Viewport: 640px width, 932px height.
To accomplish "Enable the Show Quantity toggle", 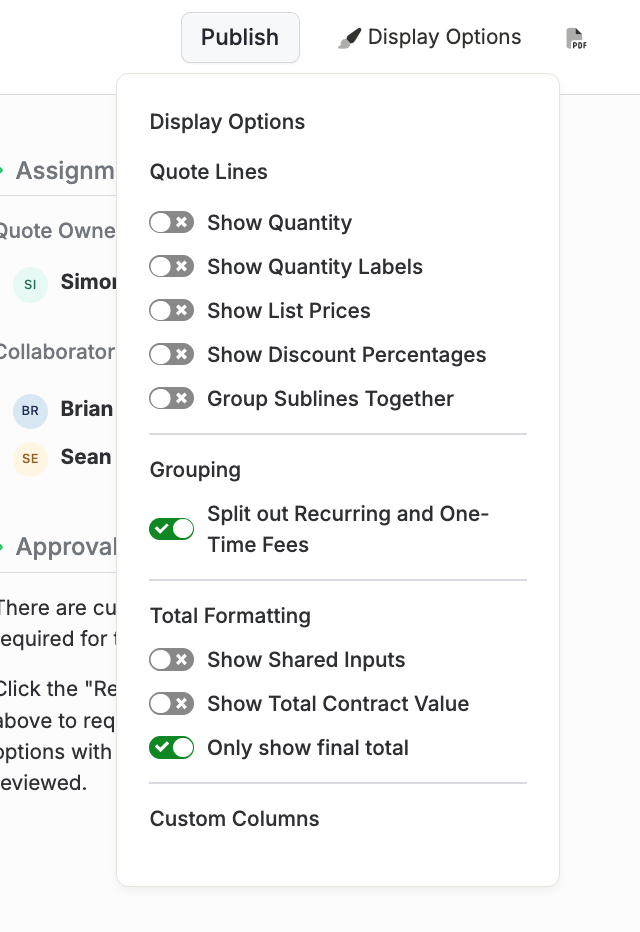I will (x=171, y=222).
